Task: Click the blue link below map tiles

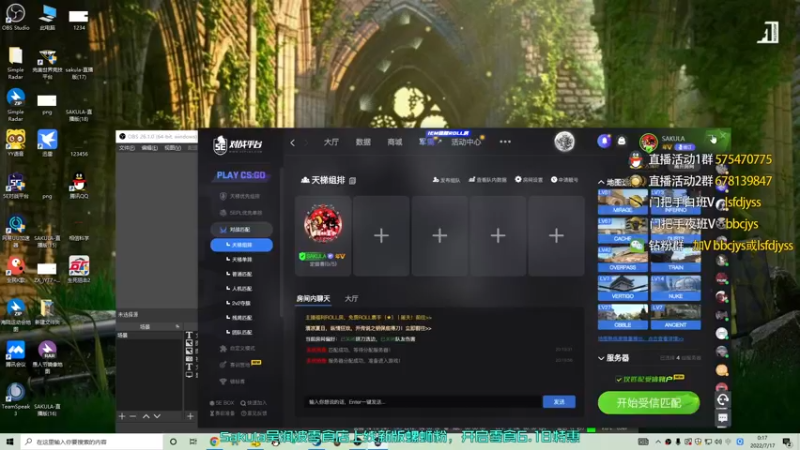Action: (640, 338)
